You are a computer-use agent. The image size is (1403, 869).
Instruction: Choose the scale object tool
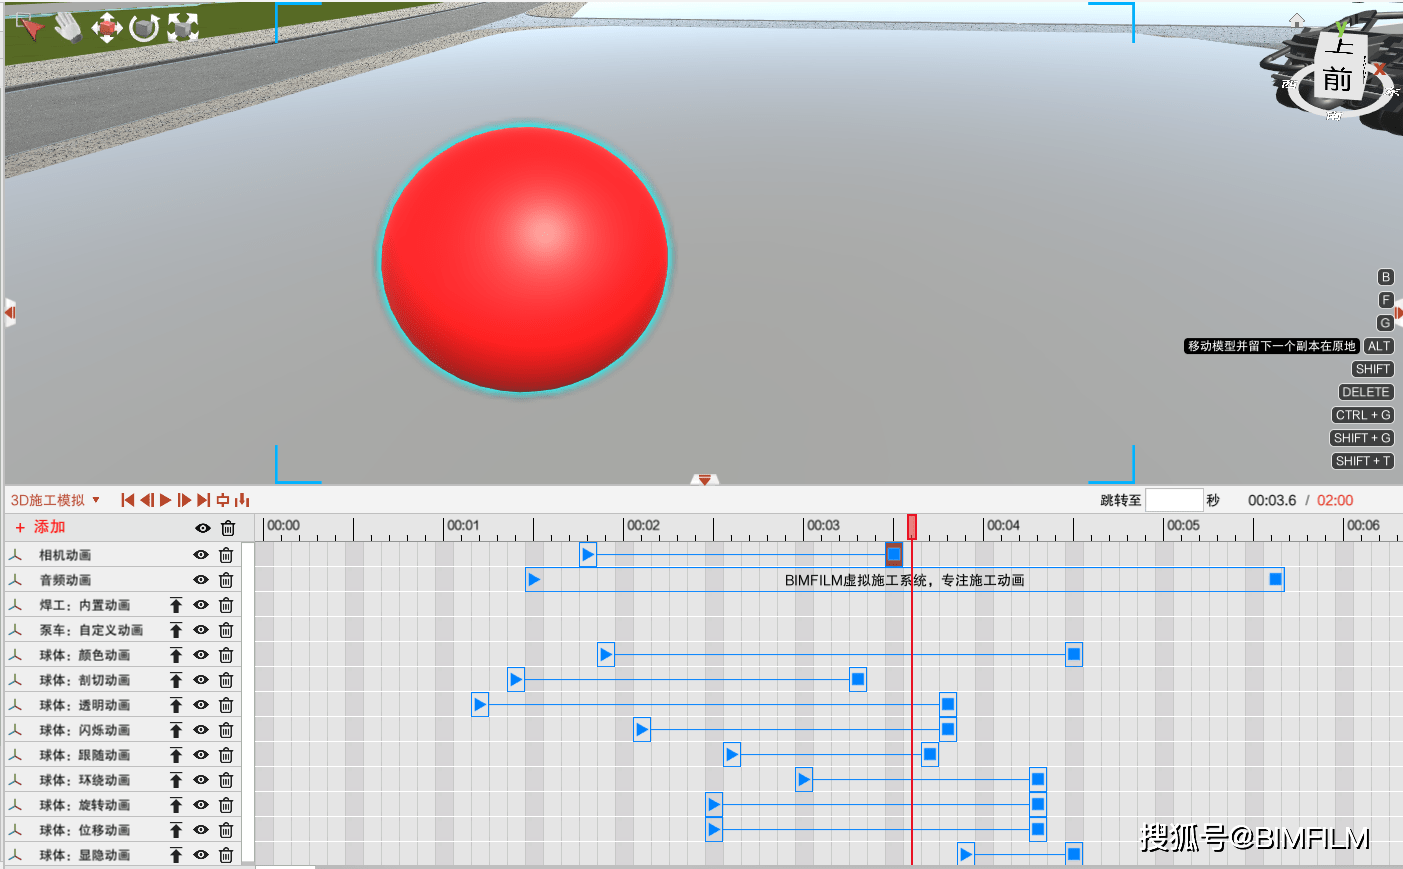182,27
